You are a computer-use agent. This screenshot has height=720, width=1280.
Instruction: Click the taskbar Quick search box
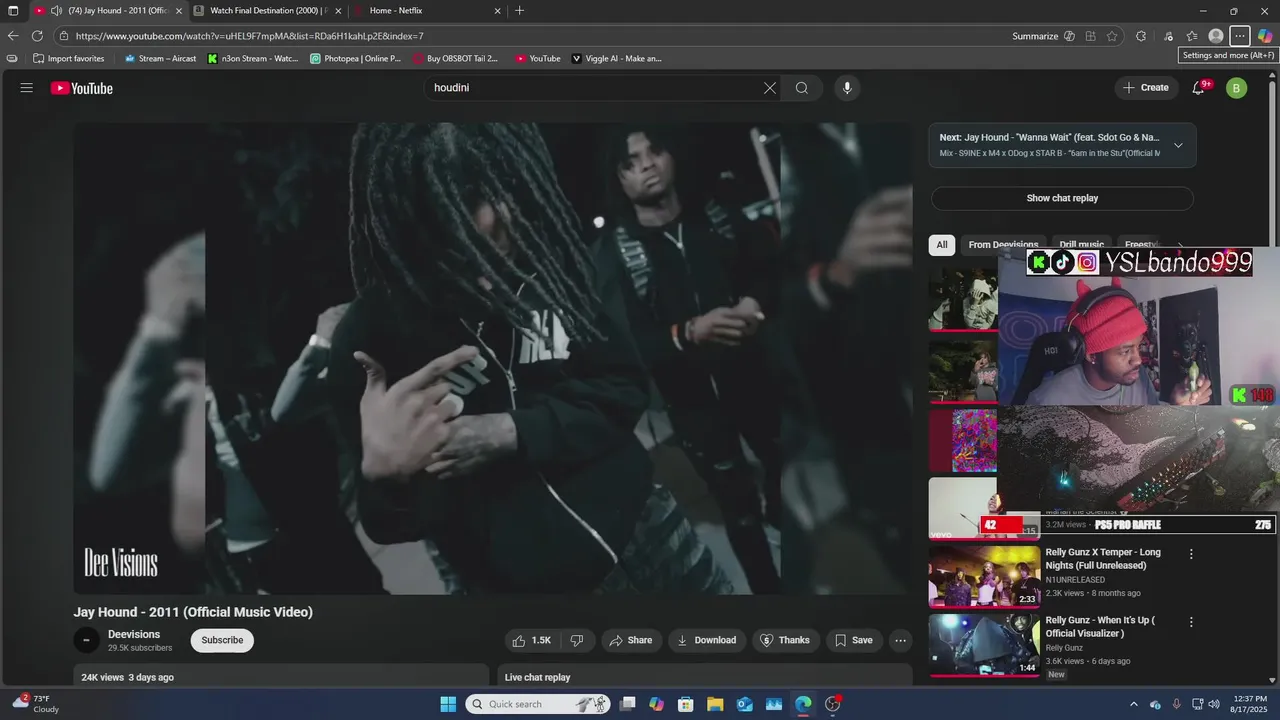pos(538,704)
